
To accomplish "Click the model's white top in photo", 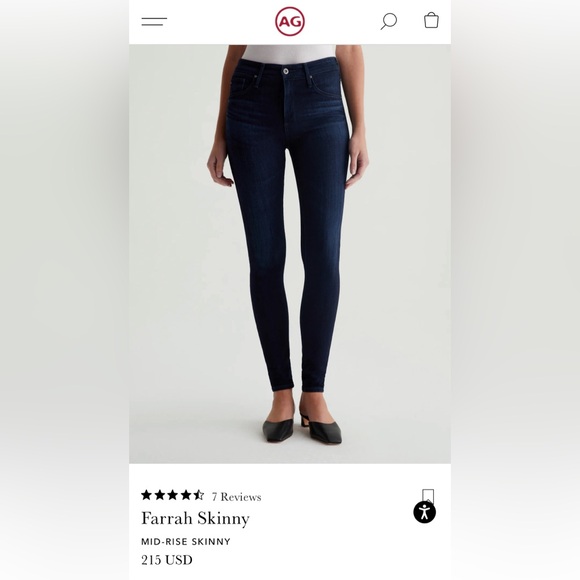I will point(290,53).
